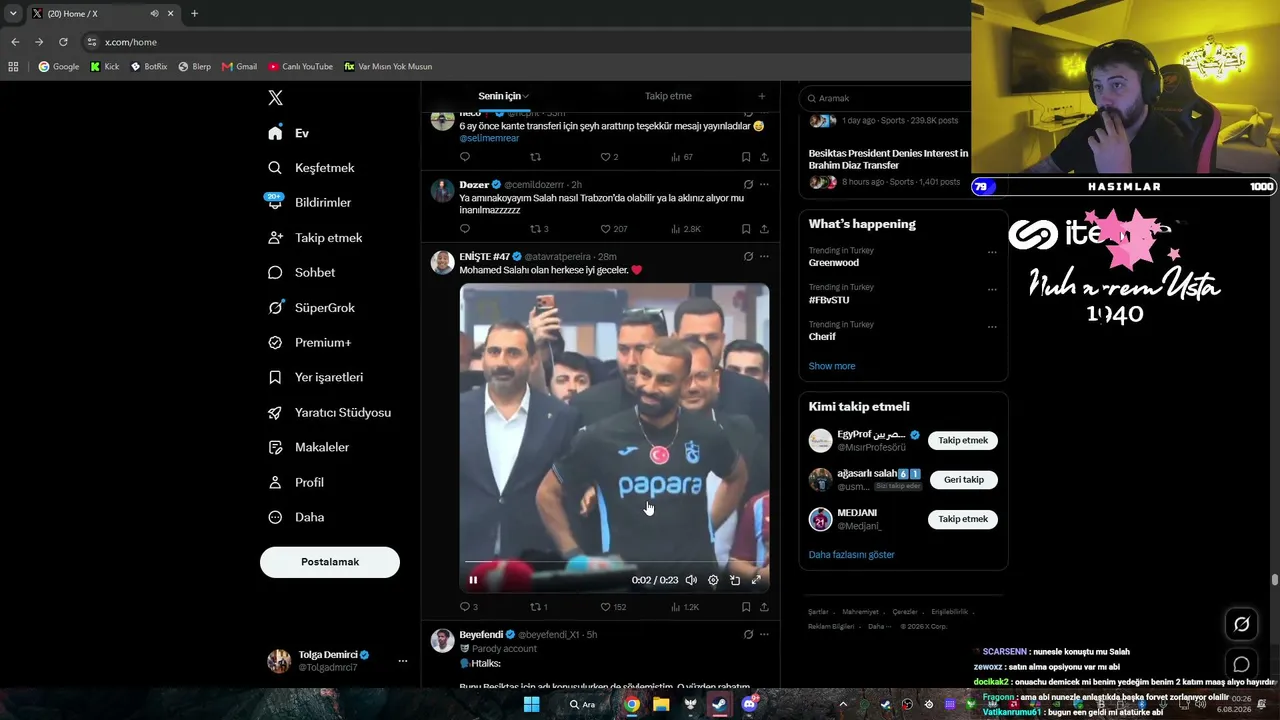The width and height of the screenshot is (1280, 720).
Task: Switch to the Takip etme tab
Action: click(x=668, y=96)
